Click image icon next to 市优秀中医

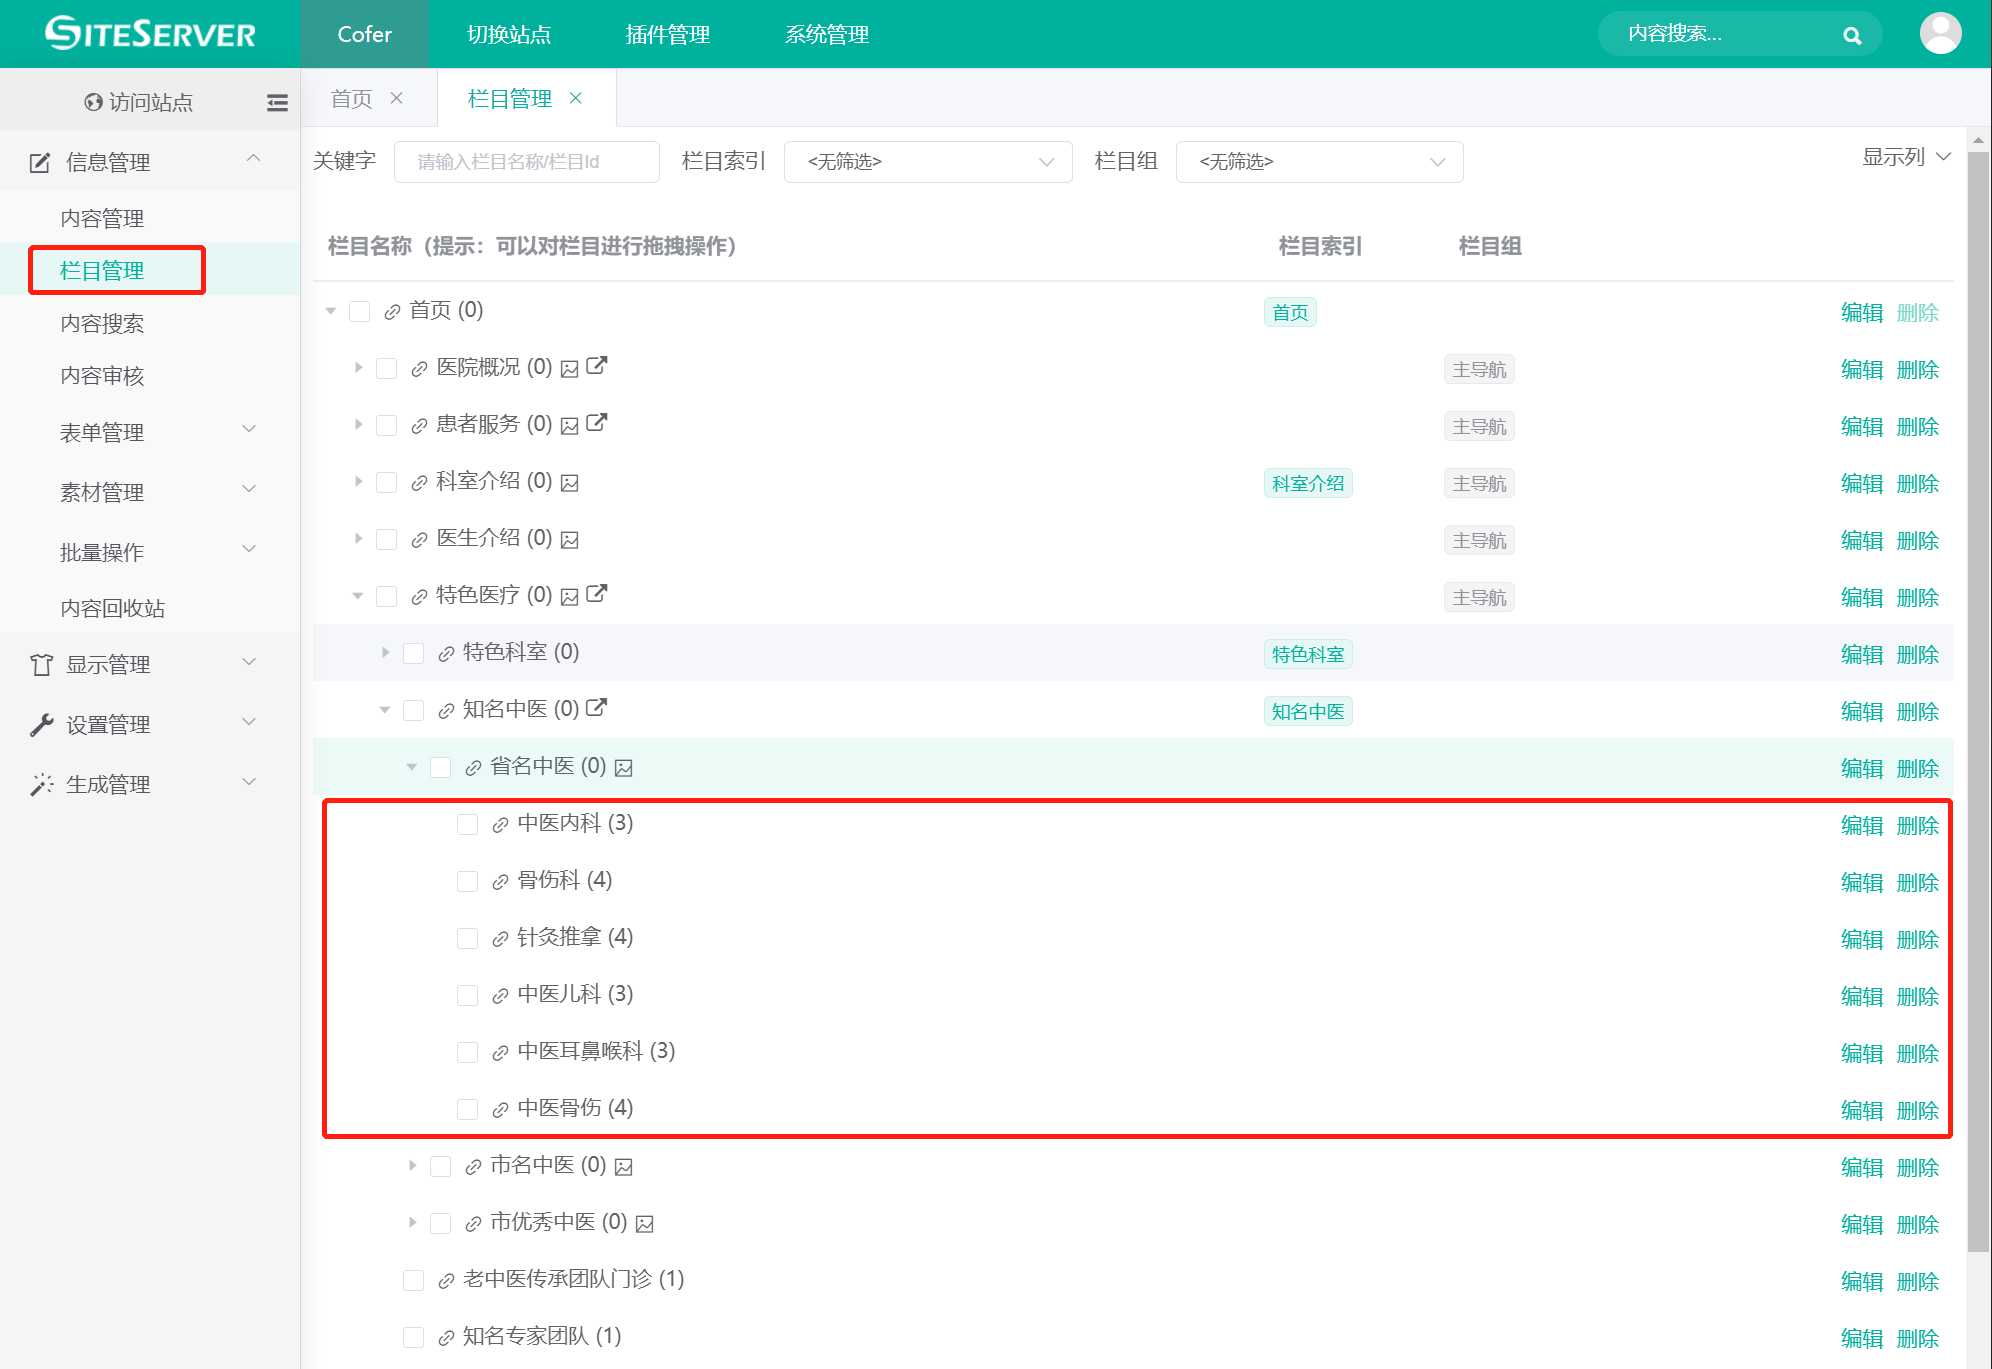(645, 1224)
